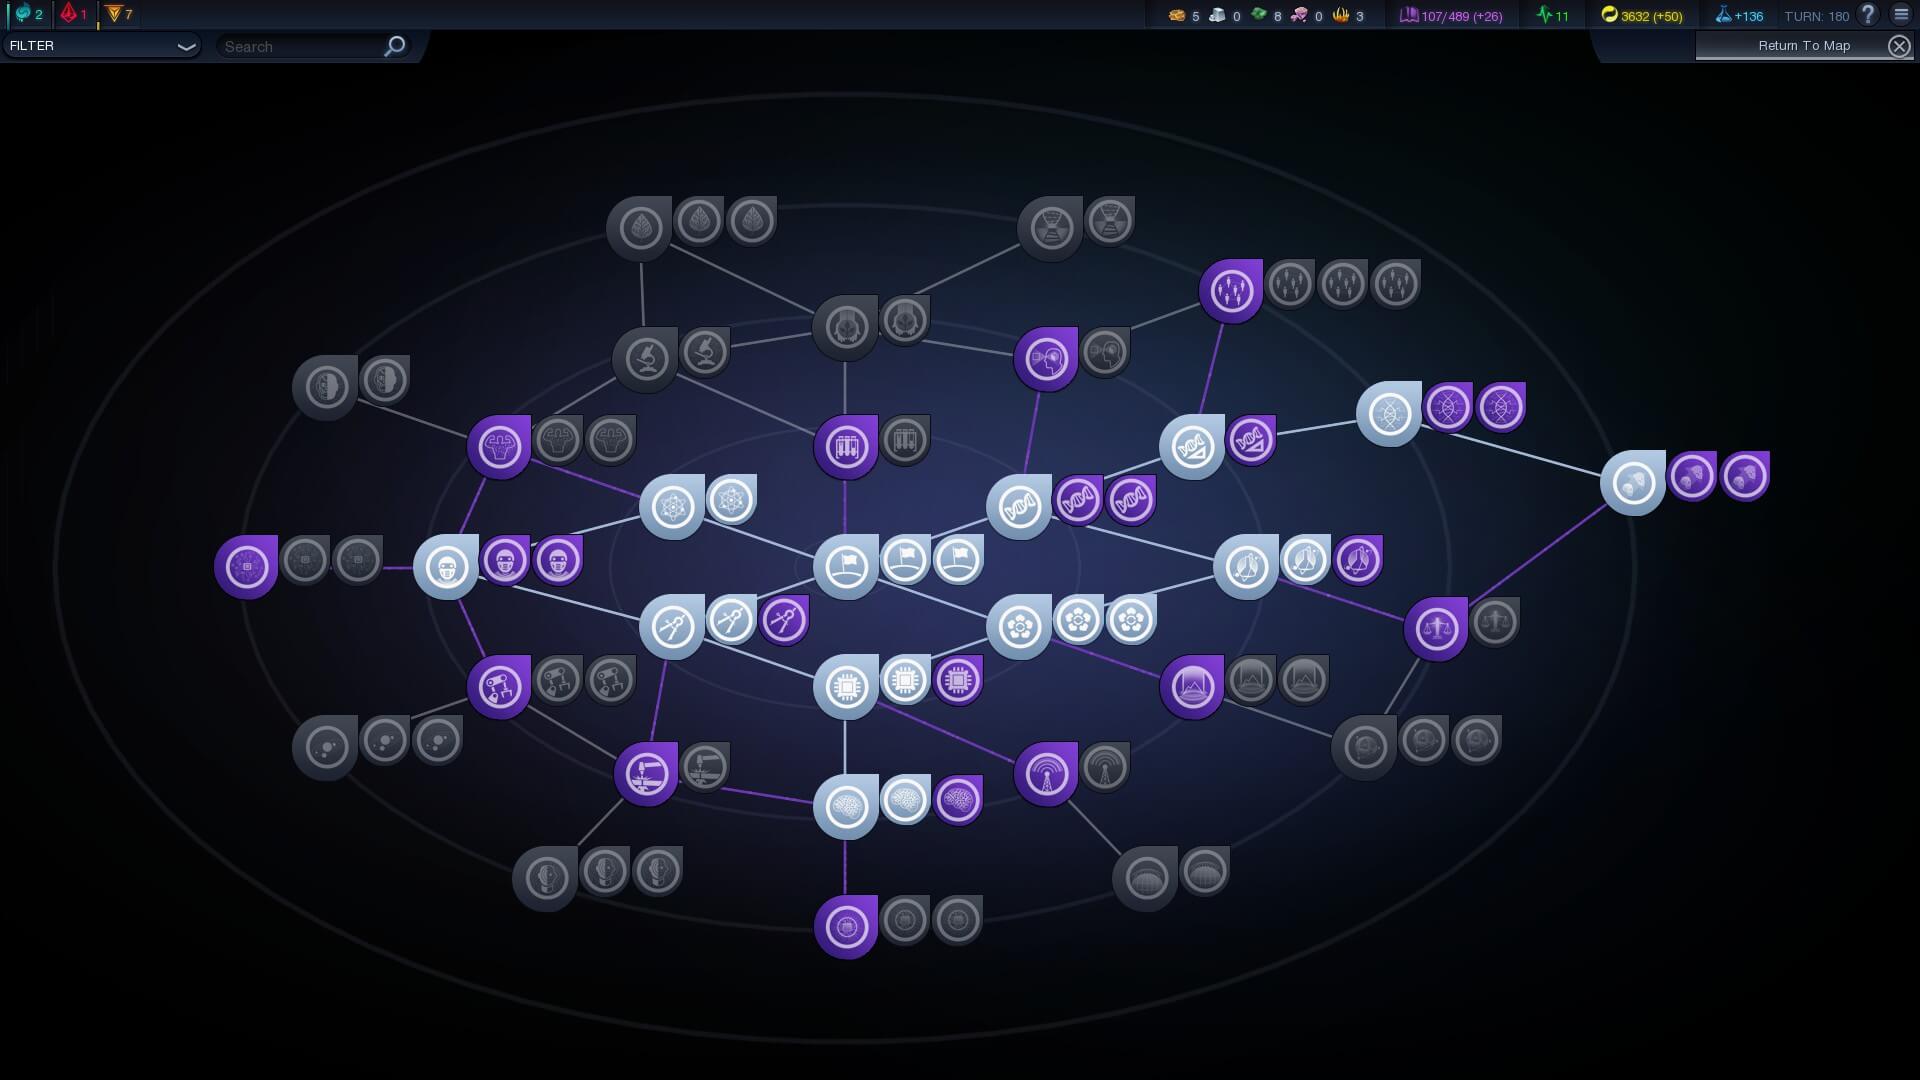This screenshot has width=1920, height=1080.
Task: Click the blue science flask icon
Action: [1723, 15]
